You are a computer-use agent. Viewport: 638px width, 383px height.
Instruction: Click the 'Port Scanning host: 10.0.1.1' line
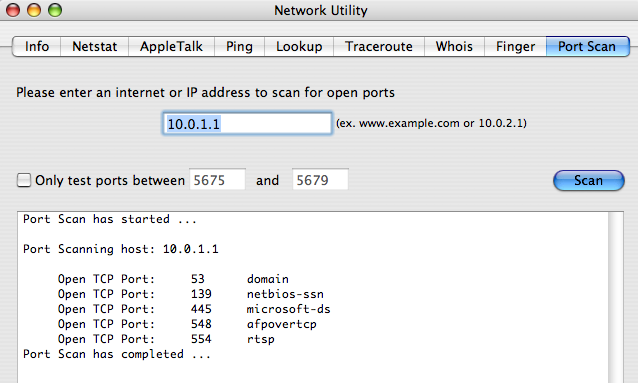(121, 249)
